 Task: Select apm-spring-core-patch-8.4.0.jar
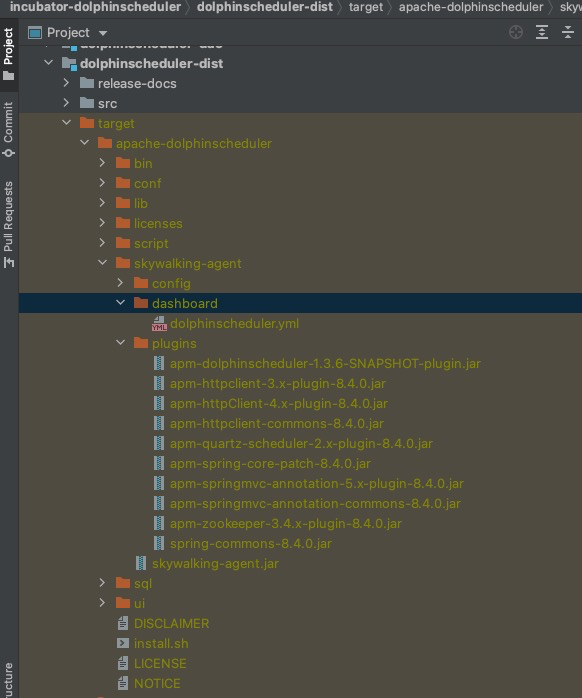(270, 464)
